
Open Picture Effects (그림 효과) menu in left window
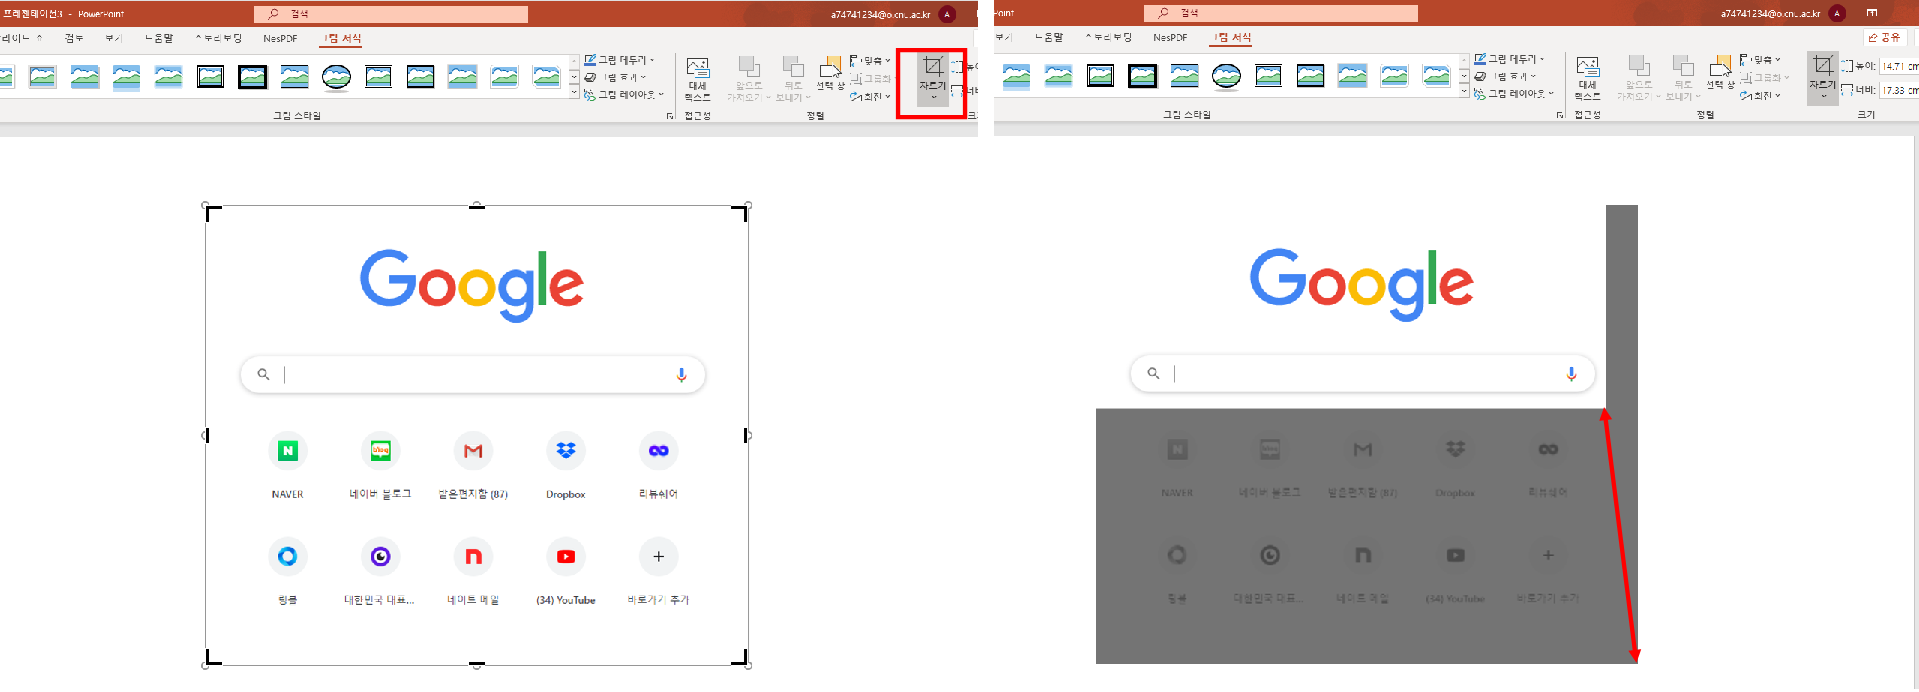(x=615, y=77)
